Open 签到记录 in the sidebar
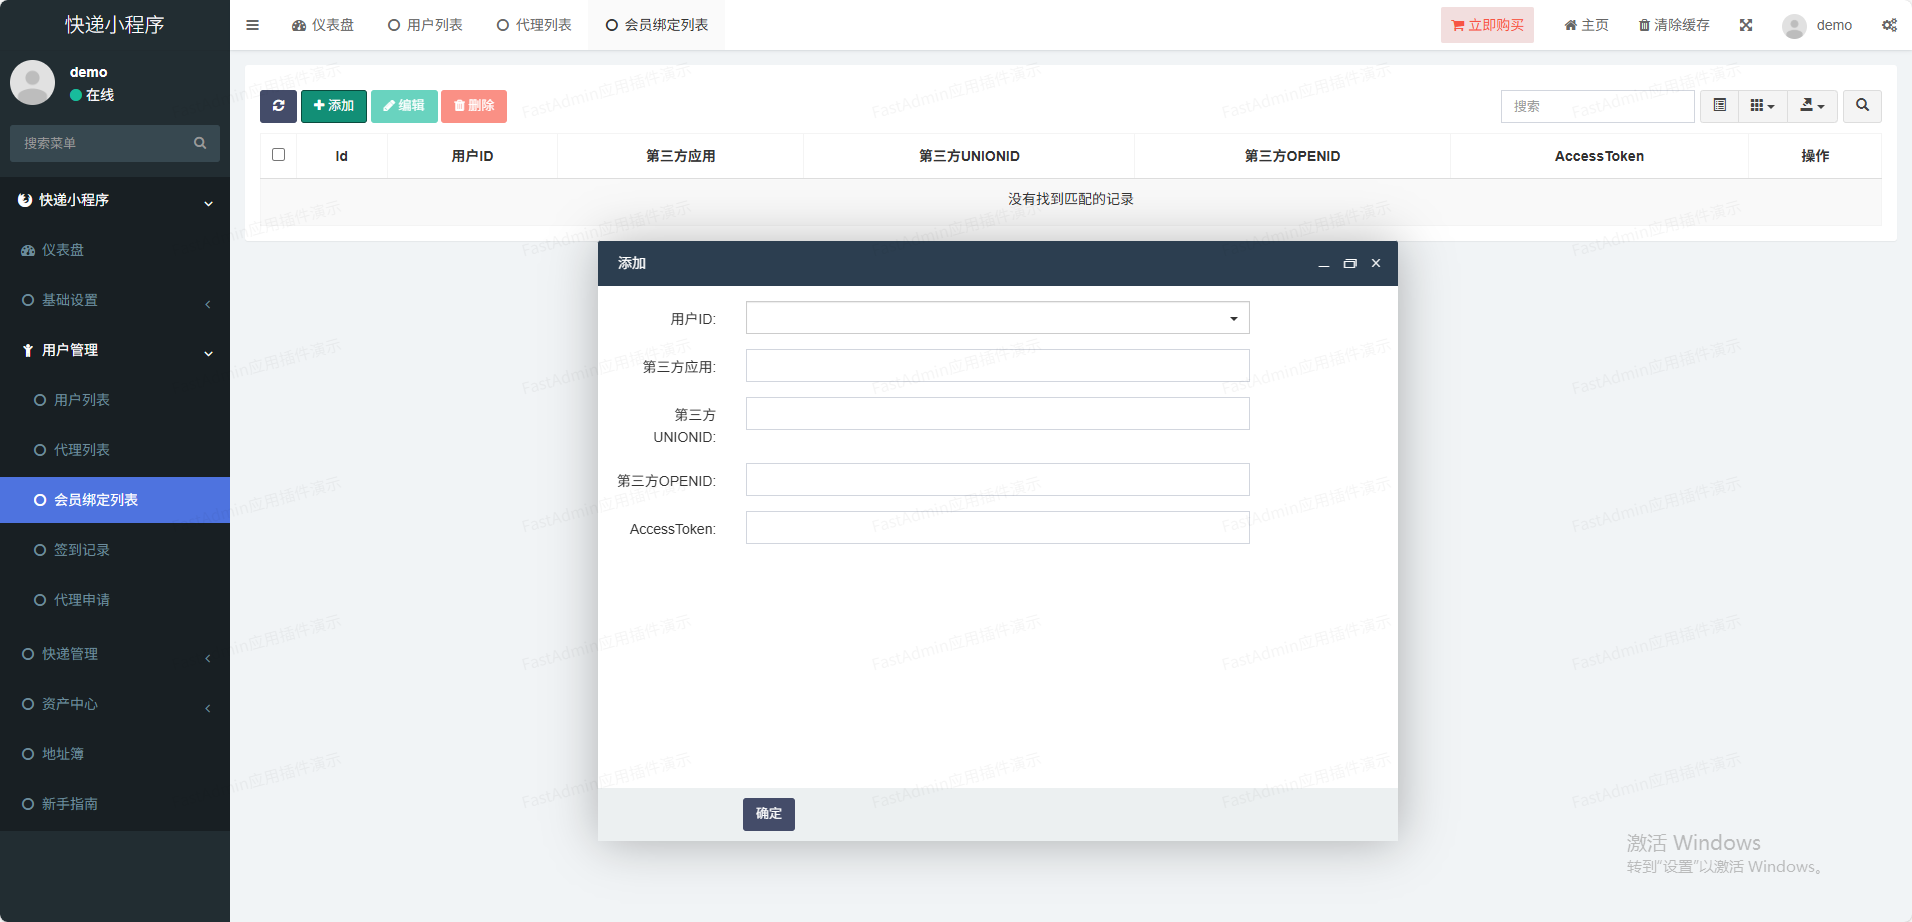 [82, 550]
